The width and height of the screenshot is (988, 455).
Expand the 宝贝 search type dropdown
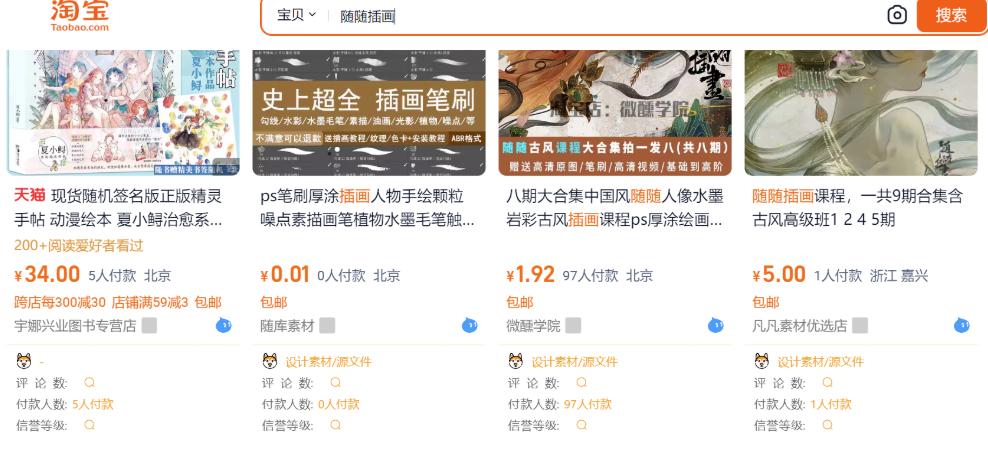pos(296,15)
